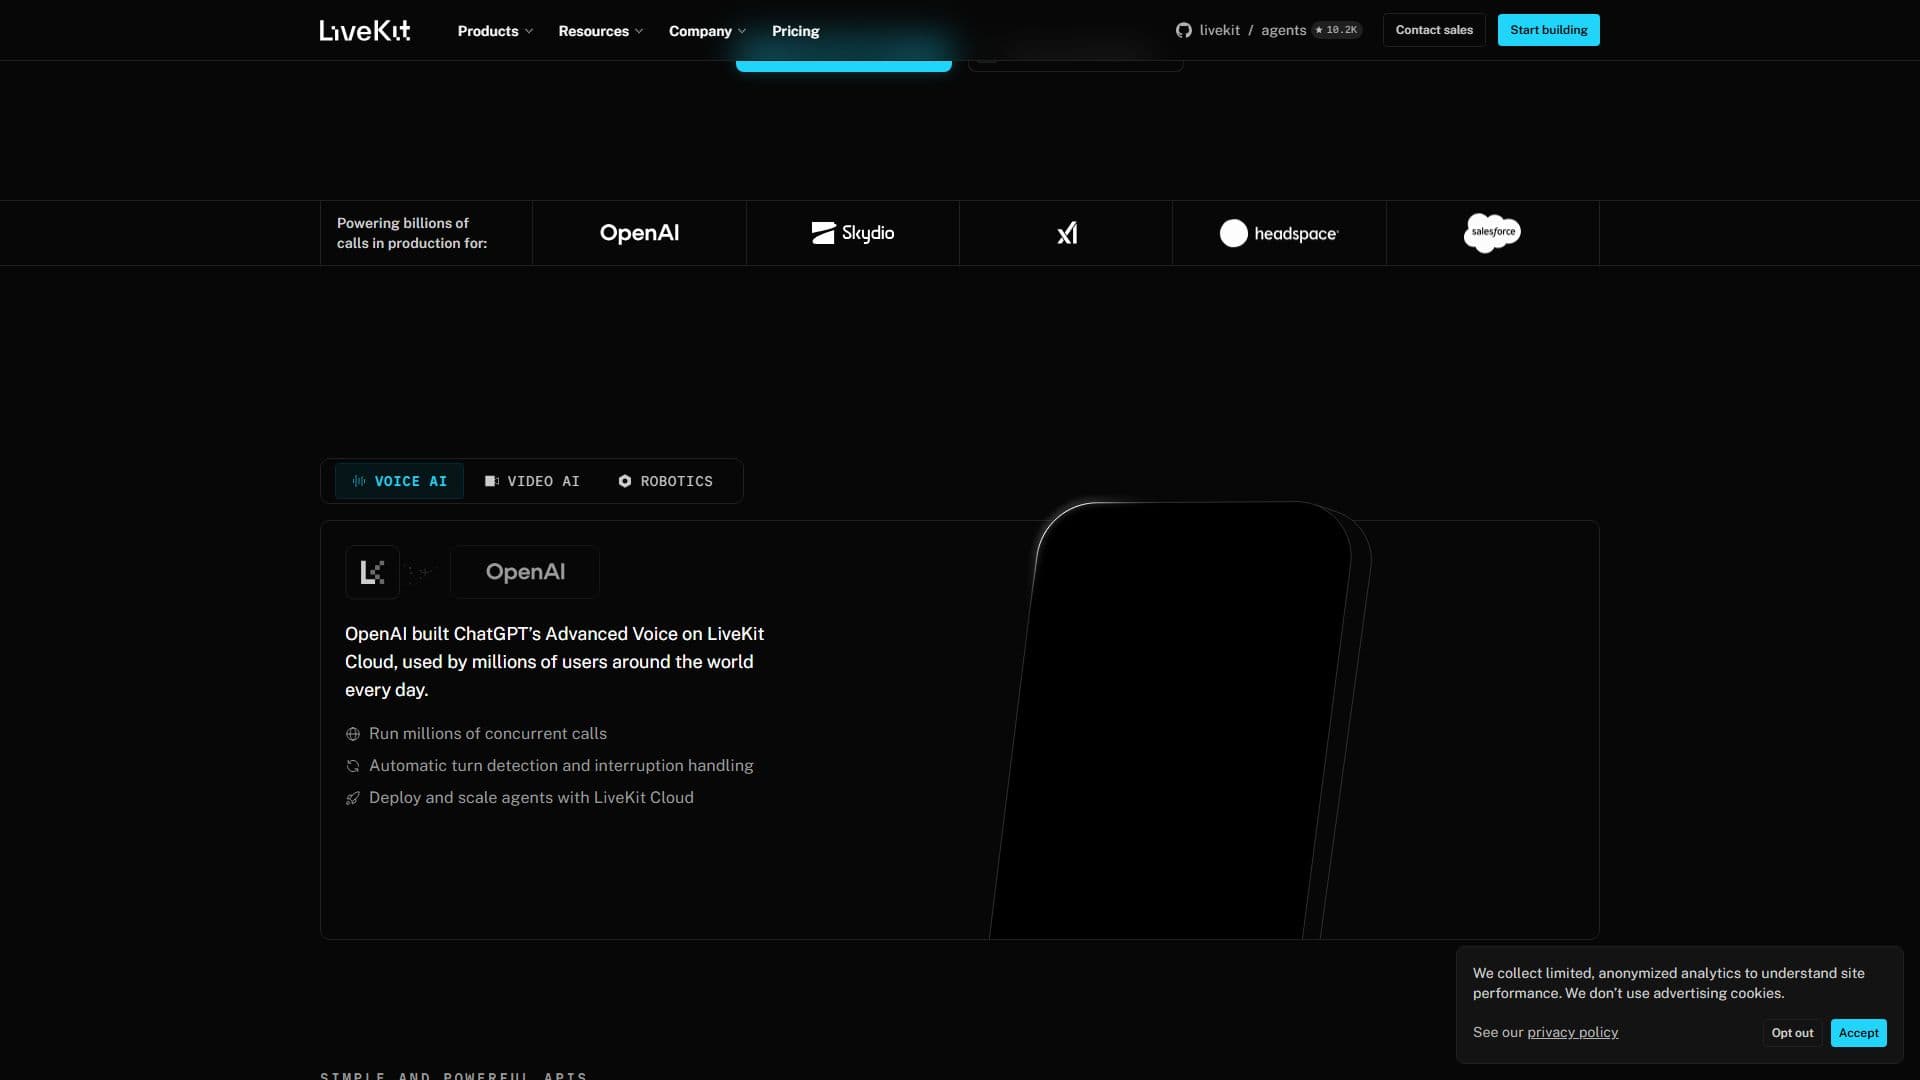Open the livekit / agents GitHub link
Image resolution: width=1920 pixels, height=1080 pixels.
click(1253, 30)
